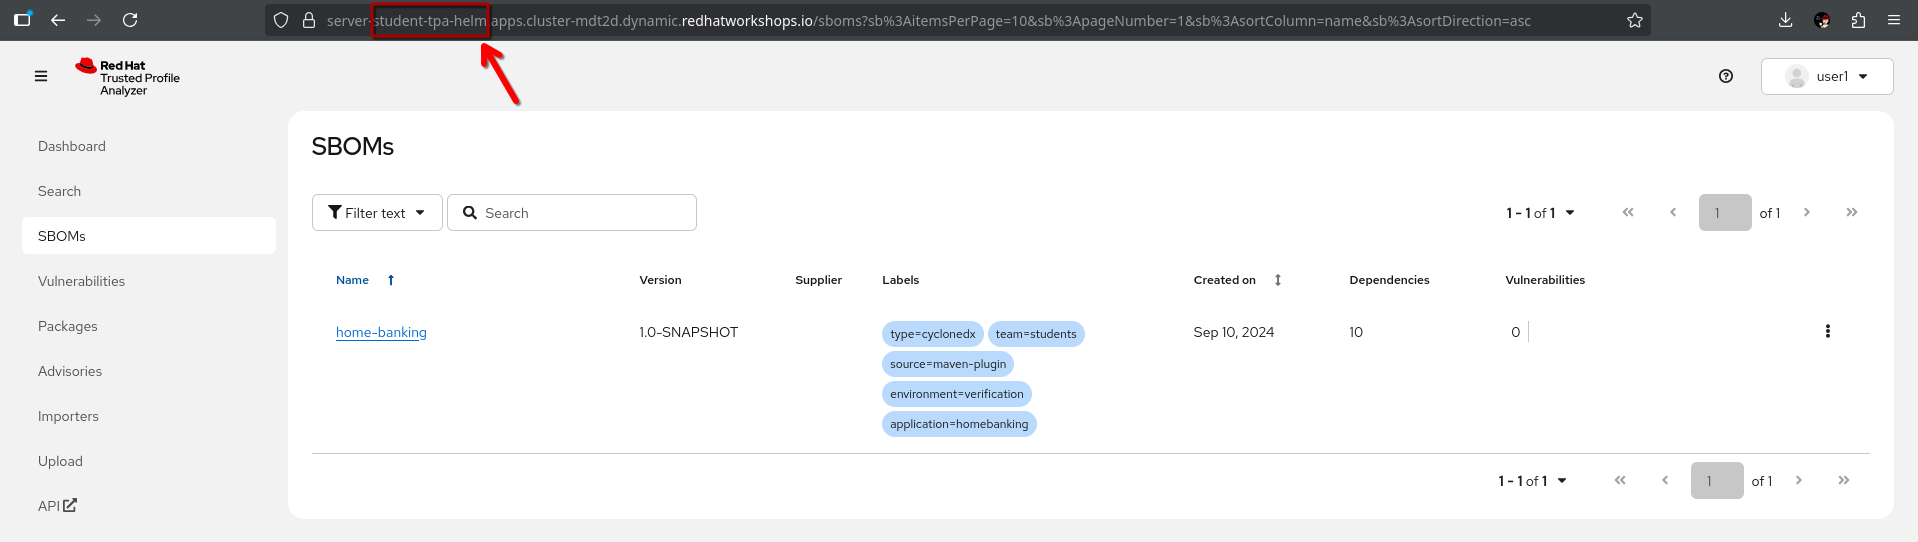This screenshot has height=542, width=1918.
Task: Open kebab actions menu for home-banking row
Action: click(x=1827, y=332)
